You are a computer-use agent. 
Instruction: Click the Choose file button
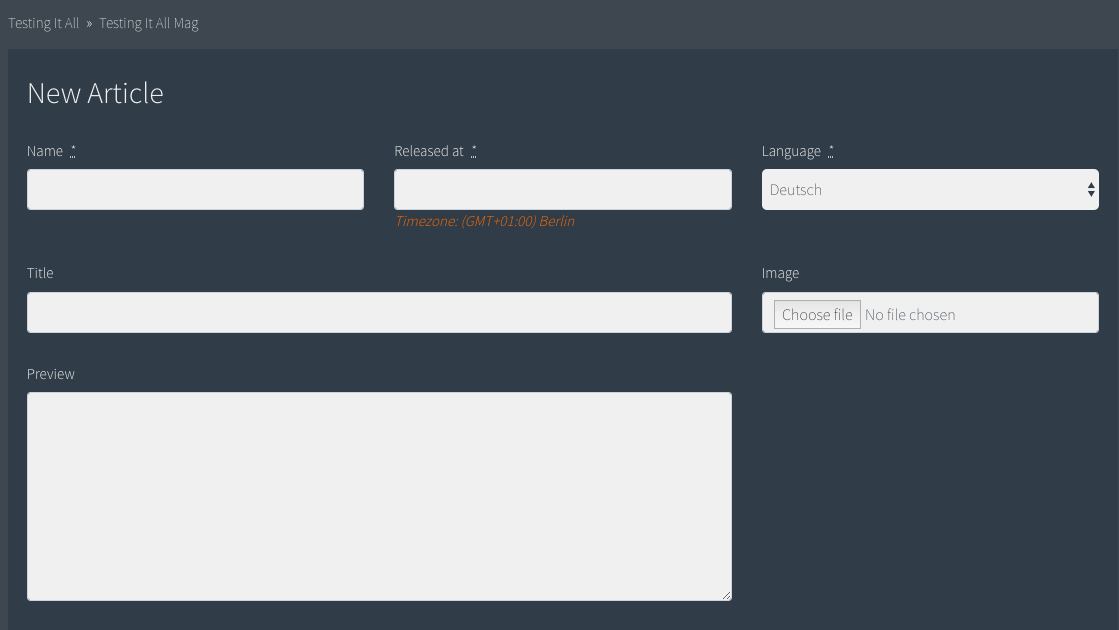(817, 315)
